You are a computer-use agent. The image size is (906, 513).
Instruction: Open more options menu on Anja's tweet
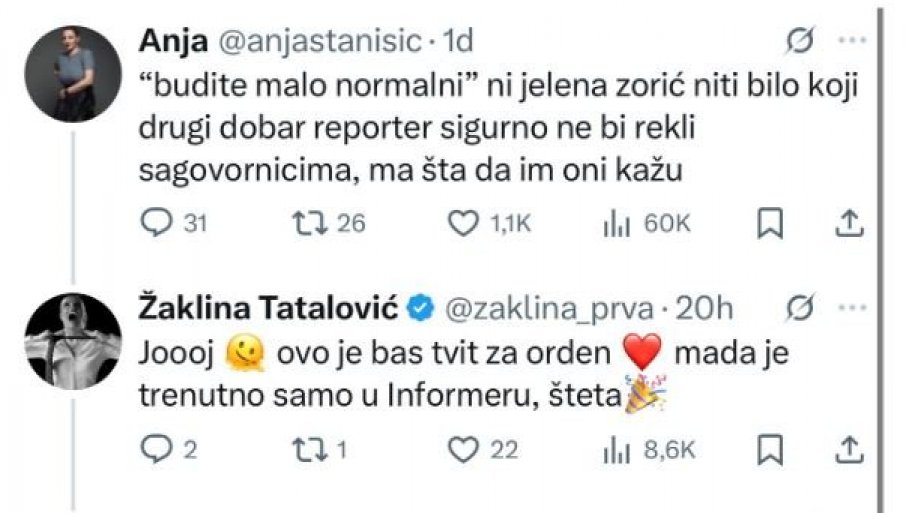pyautogui.click(x=849, y=42)
